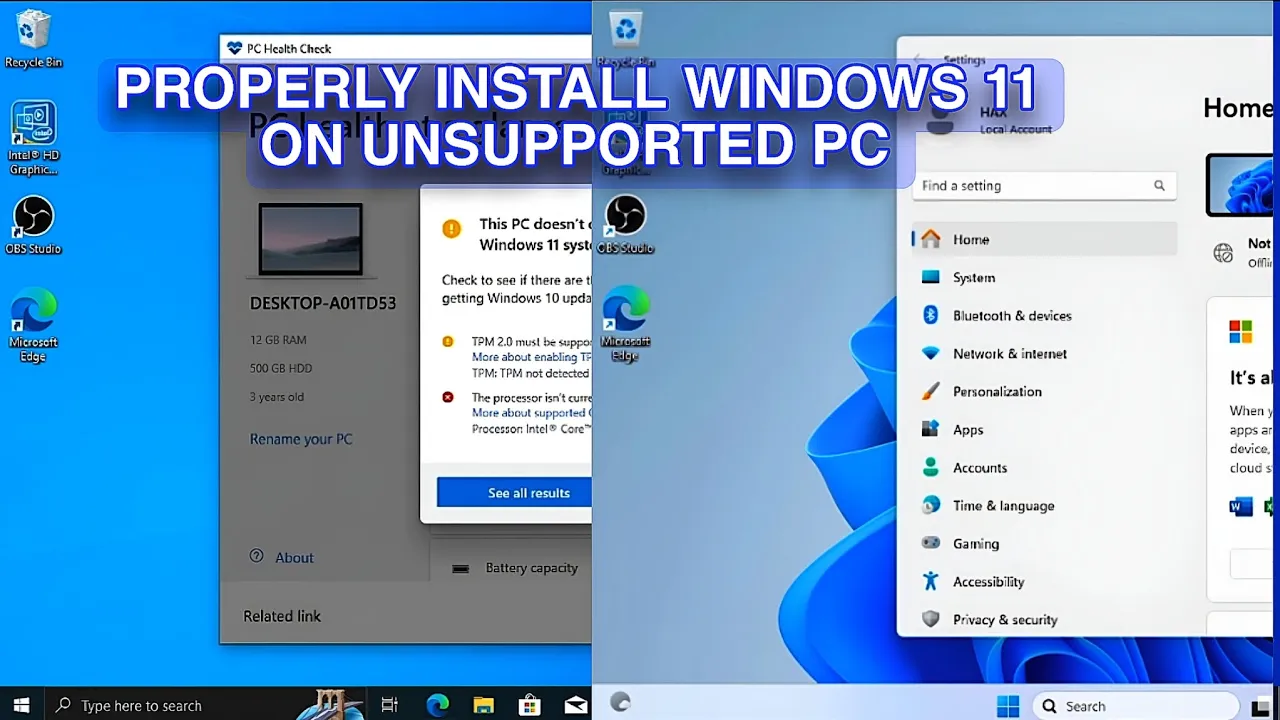Open Edge from the Windows 10 taskbar
Viewport: 1280px width, 720px height.
point(437,705)
